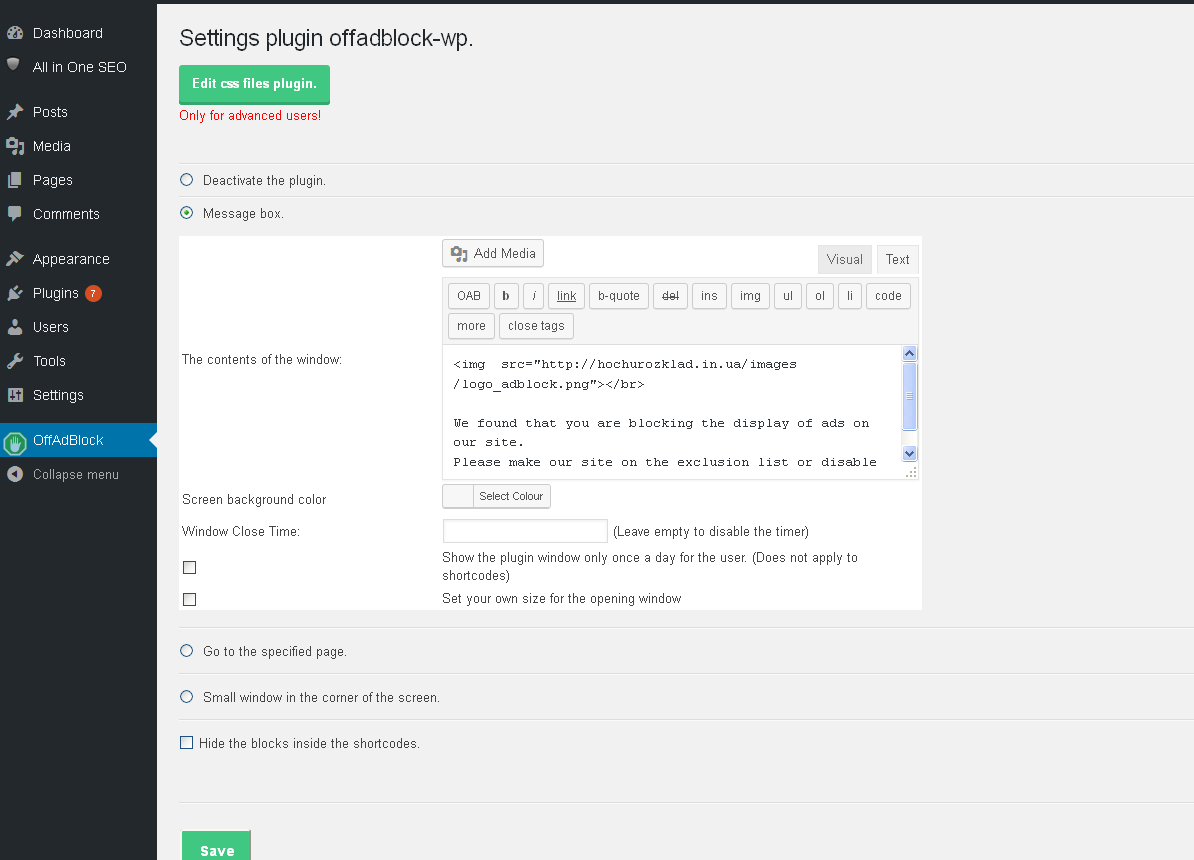Open All in One SEO menu
This screenshot has height=860, width=1194.
pyautogui.click(x=78, y=67)
